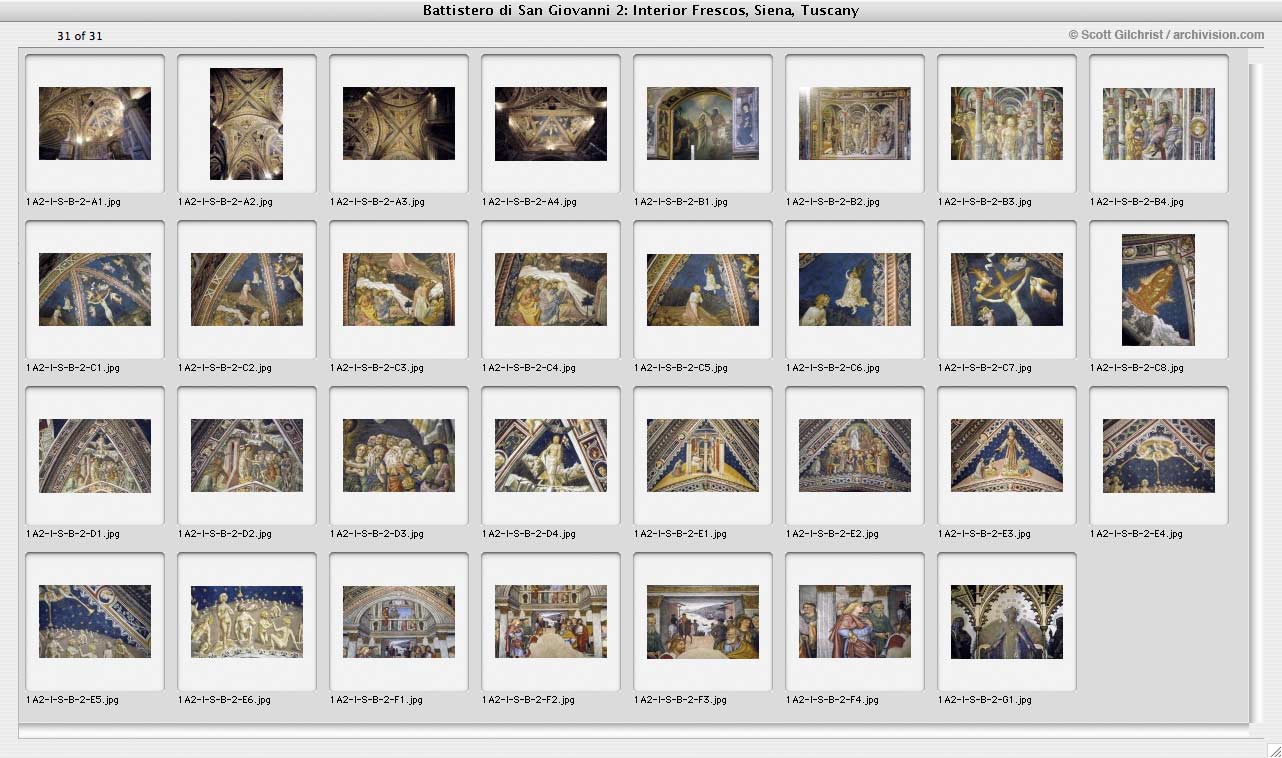
Task: Open thumbnail 1A2-I-S-B-2-D1.jpg
Action: coord(95,455)
